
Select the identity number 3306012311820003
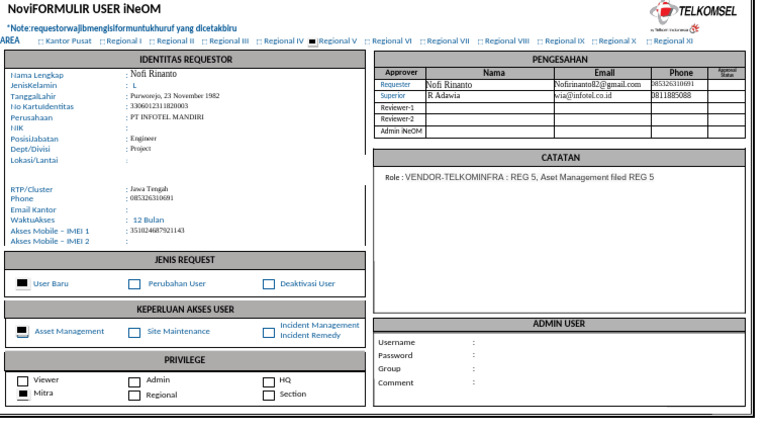coord(159,106)
